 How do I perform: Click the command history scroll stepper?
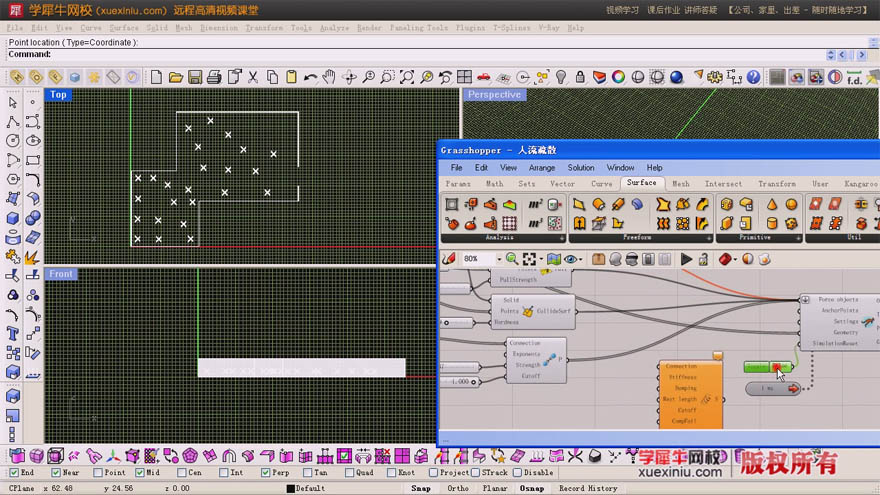831,54
